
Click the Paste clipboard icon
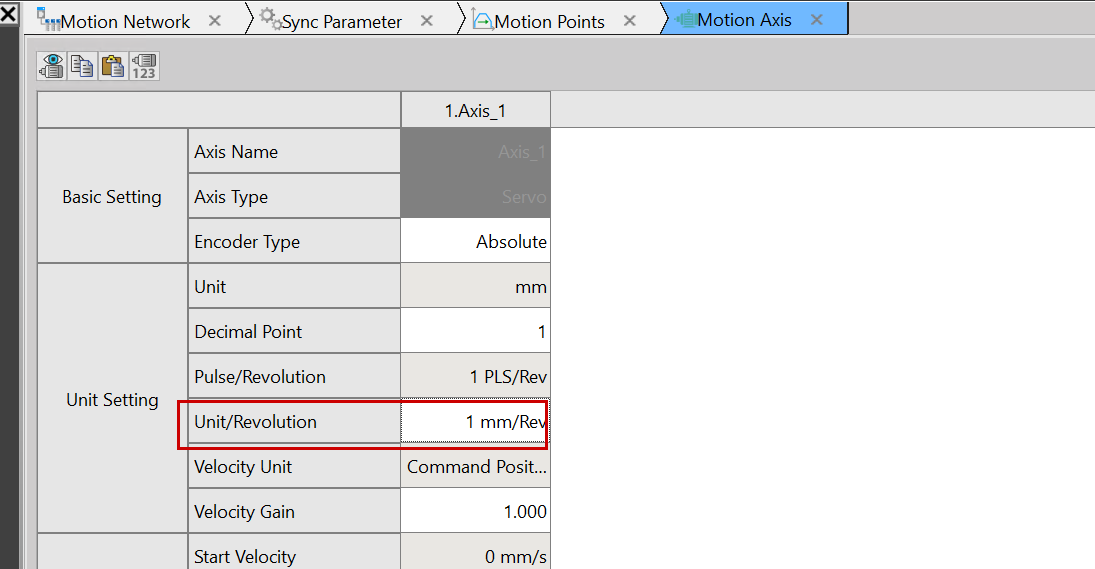[x=113, y=66]
